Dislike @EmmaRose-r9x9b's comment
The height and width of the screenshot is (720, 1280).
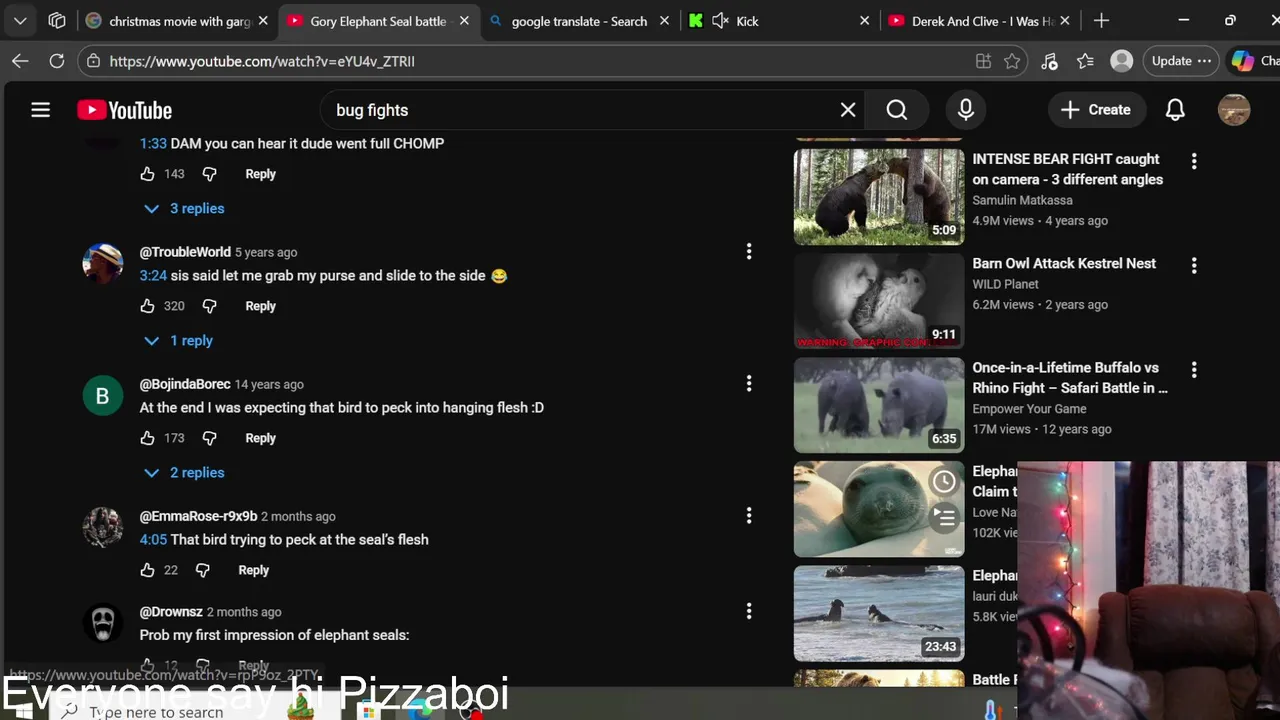[x=202, y=570]
